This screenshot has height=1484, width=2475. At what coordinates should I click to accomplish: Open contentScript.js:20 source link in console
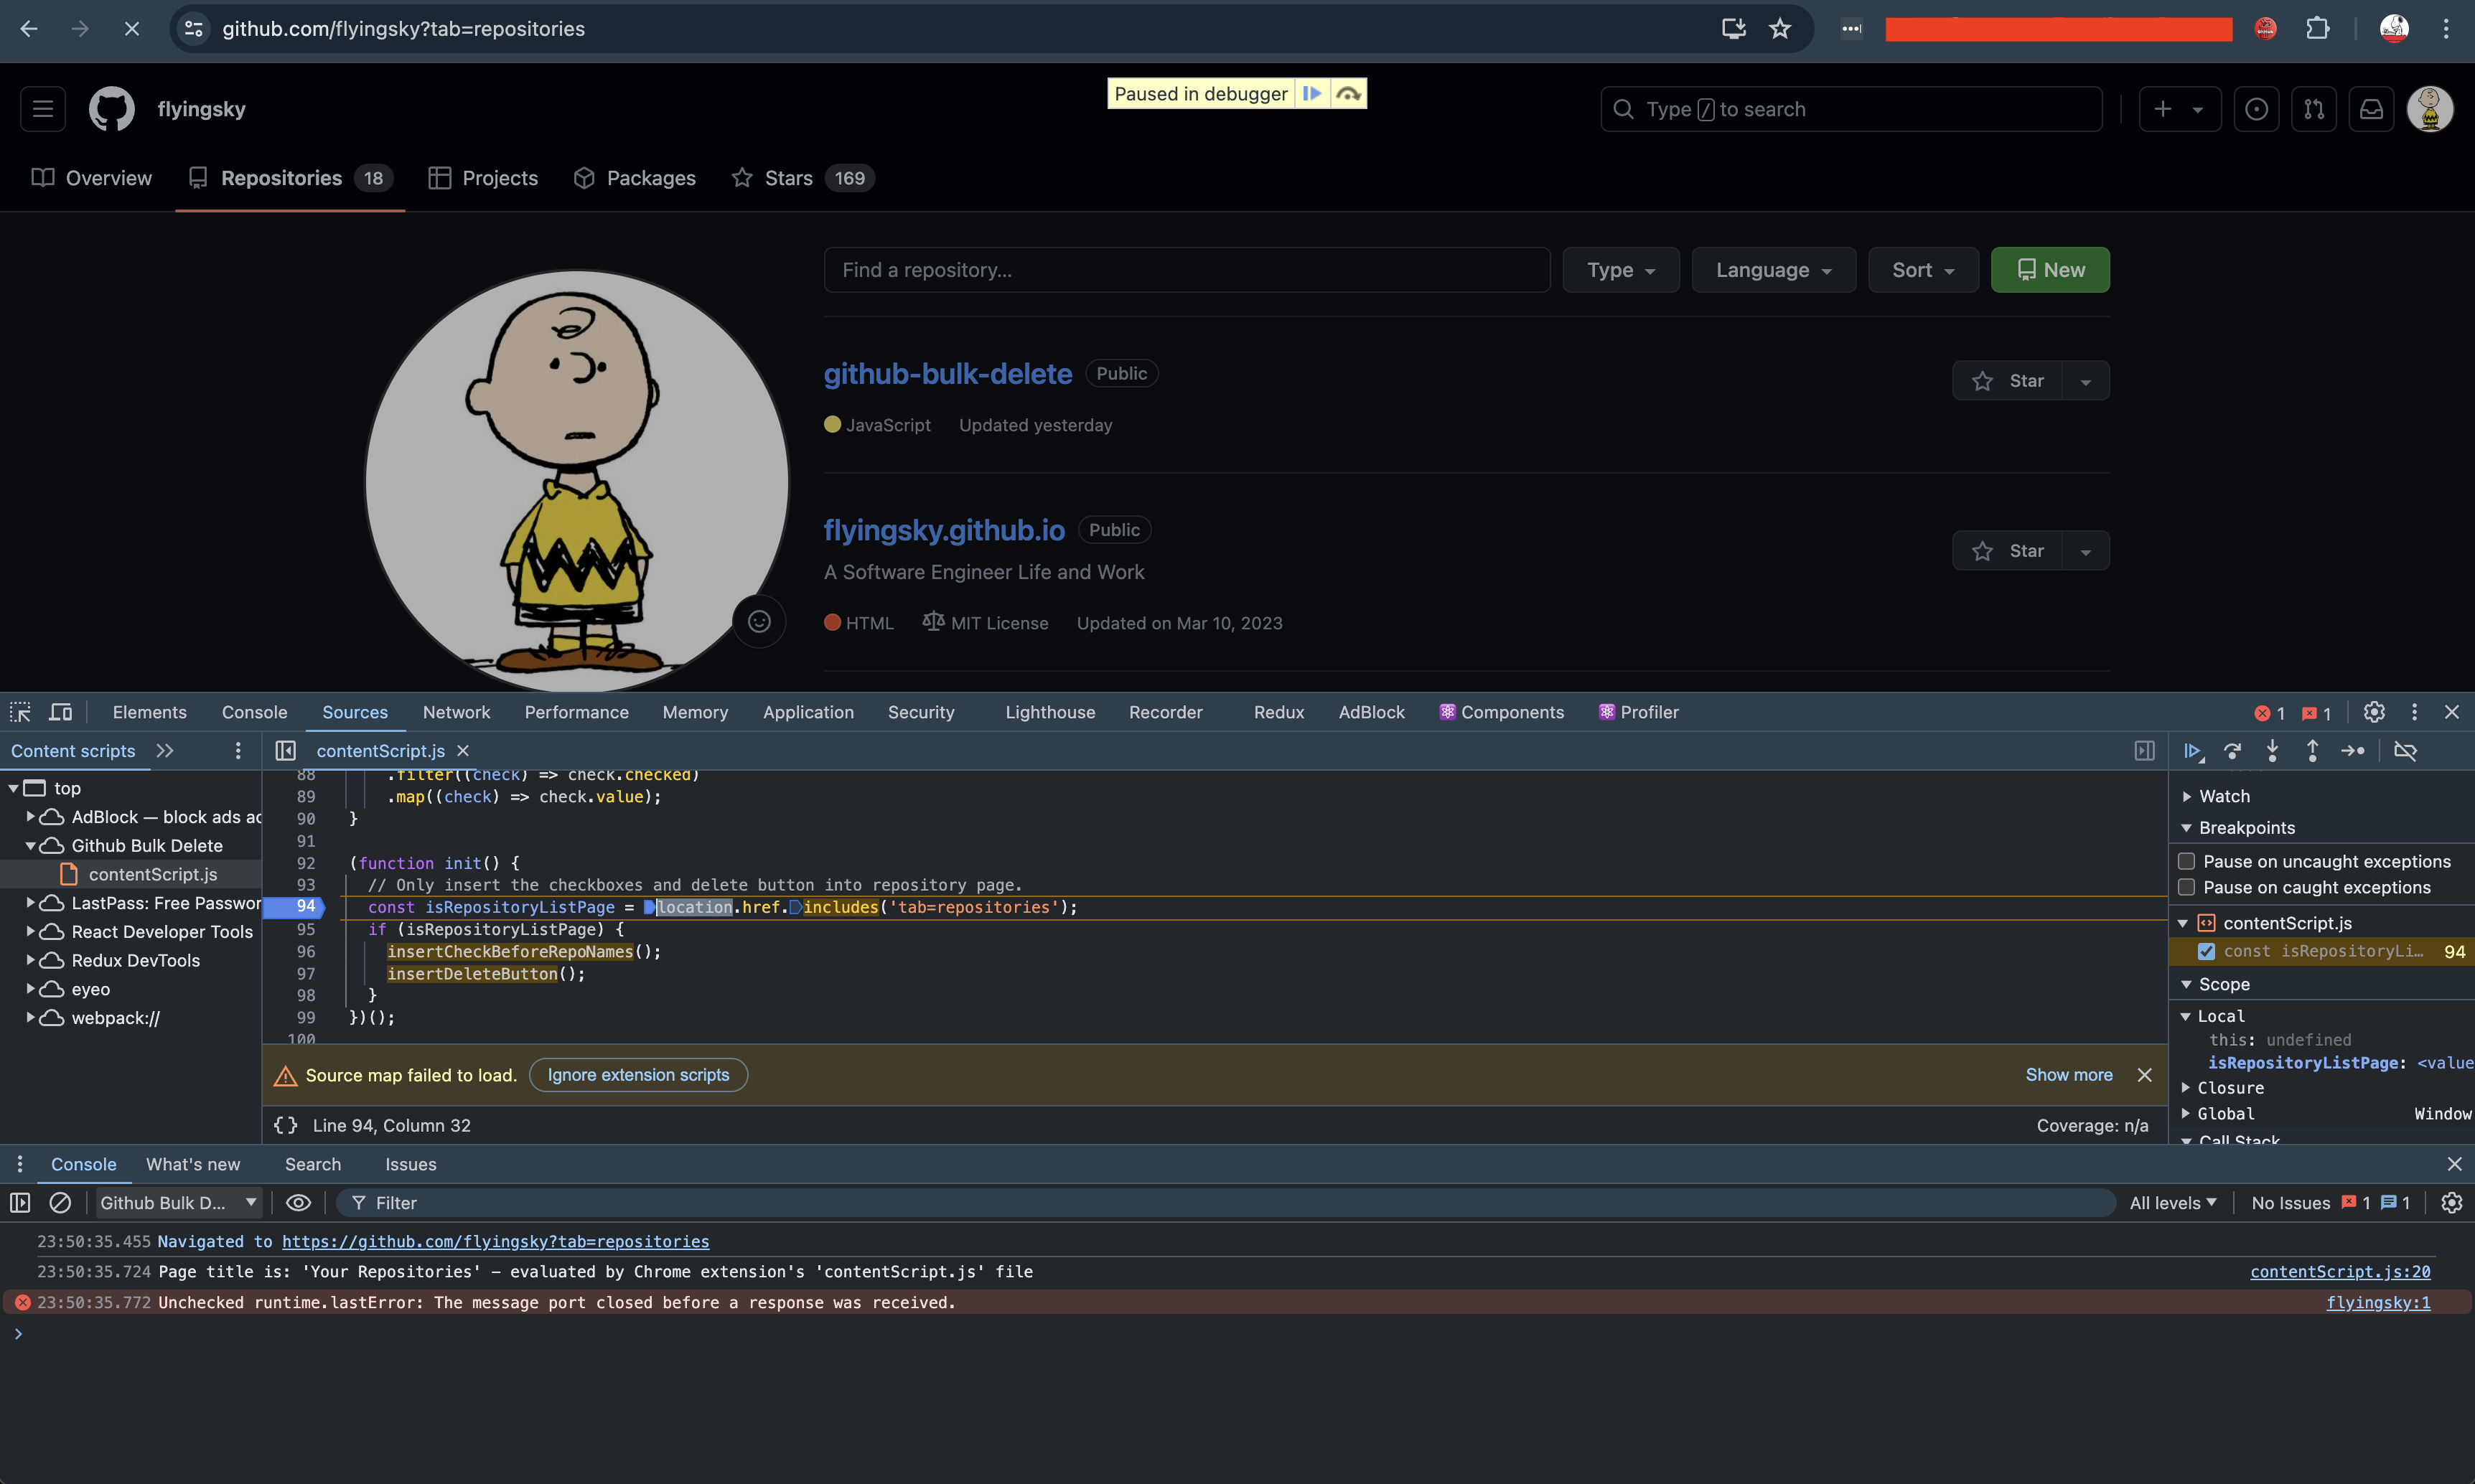click(x=2340, y=1271)
